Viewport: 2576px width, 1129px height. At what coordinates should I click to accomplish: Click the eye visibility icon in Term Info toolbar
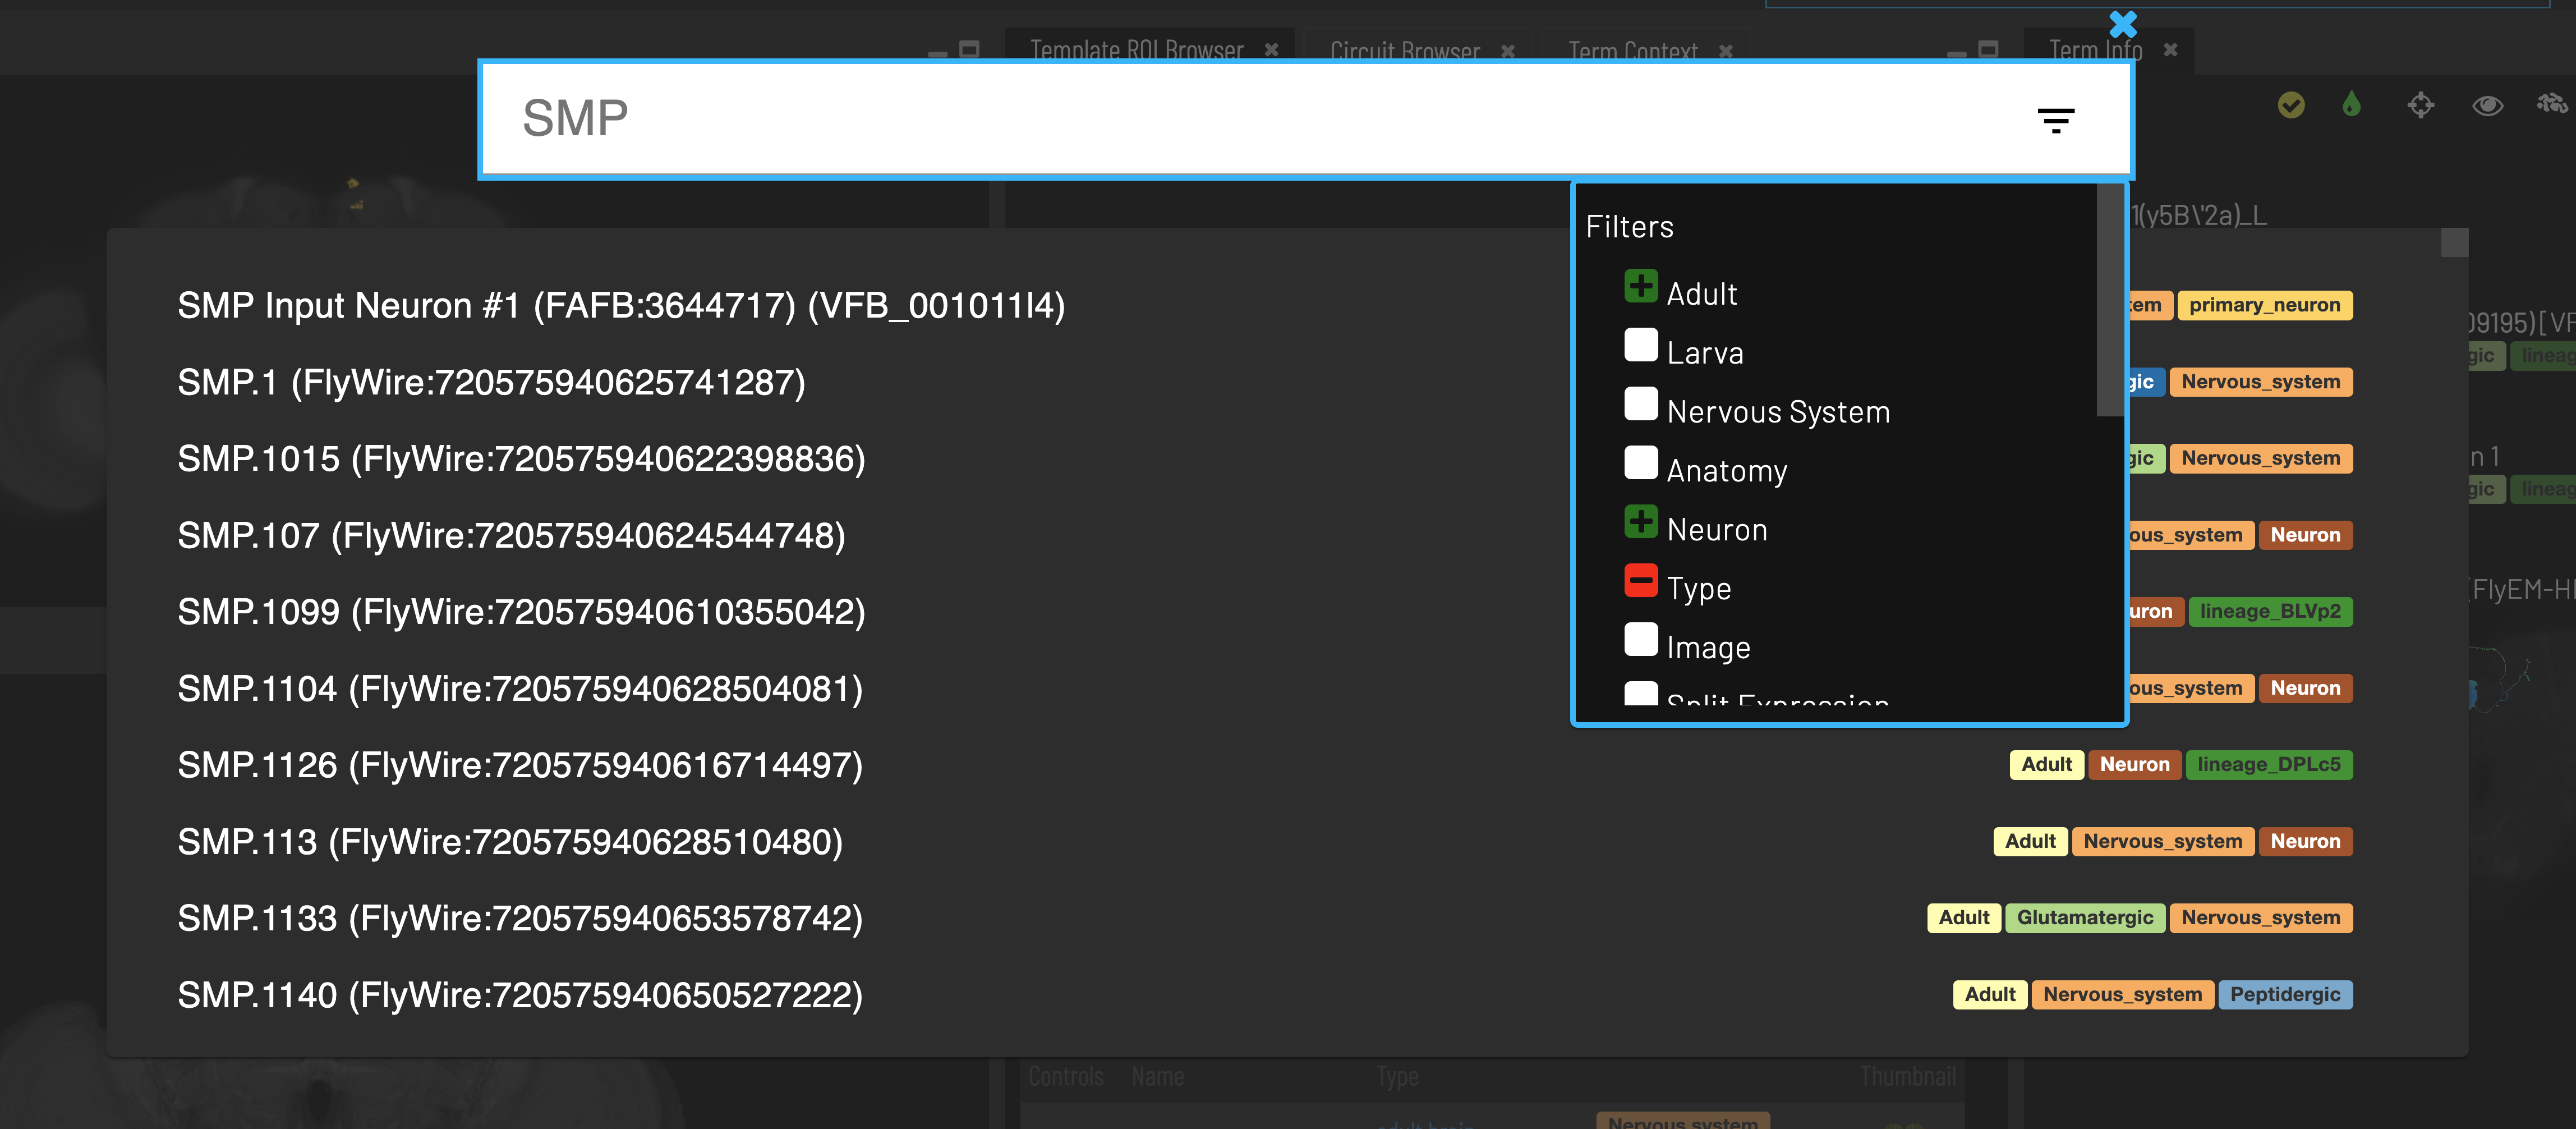click(x=2488, y=104)
